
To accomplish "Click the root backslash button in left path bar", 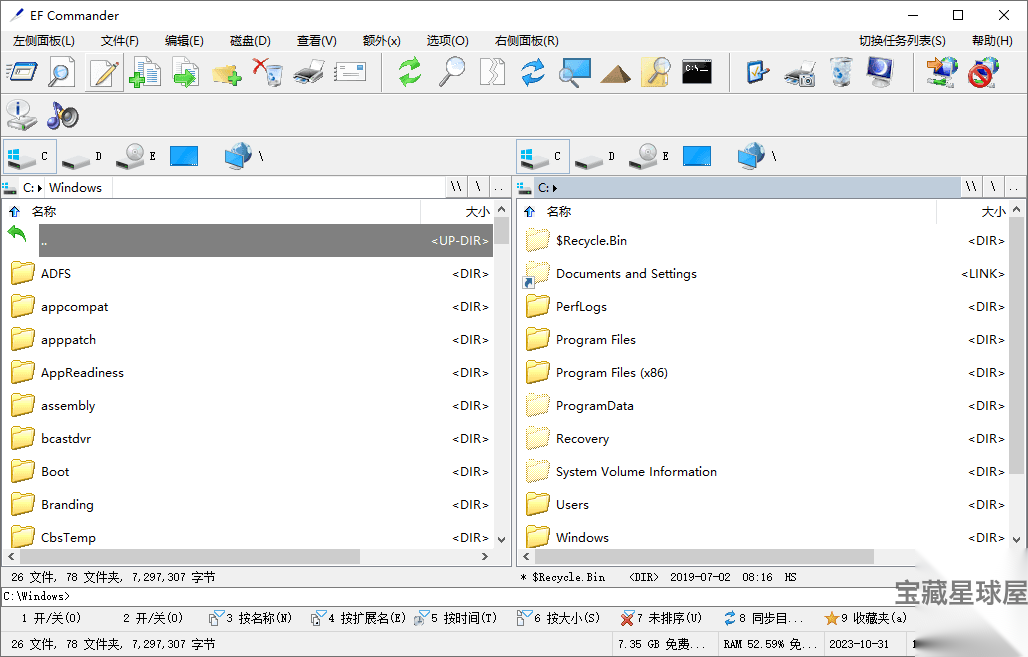I will click(478, 188).
